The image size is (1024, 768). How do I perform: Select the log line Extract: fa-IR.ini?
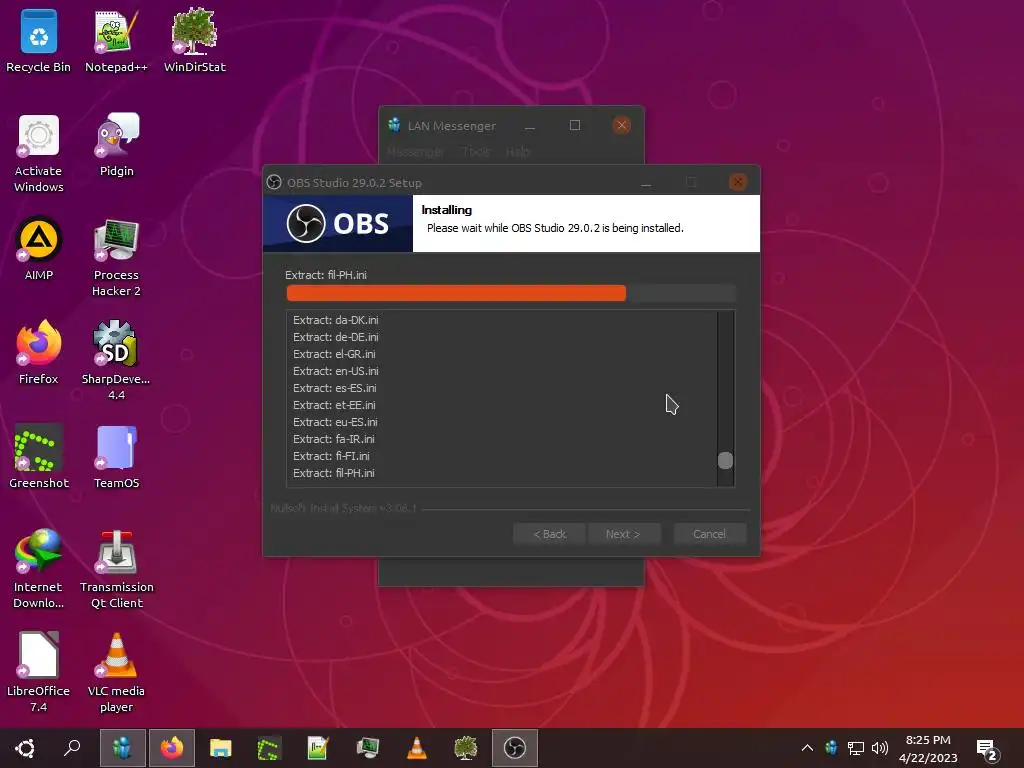[334, 439]
